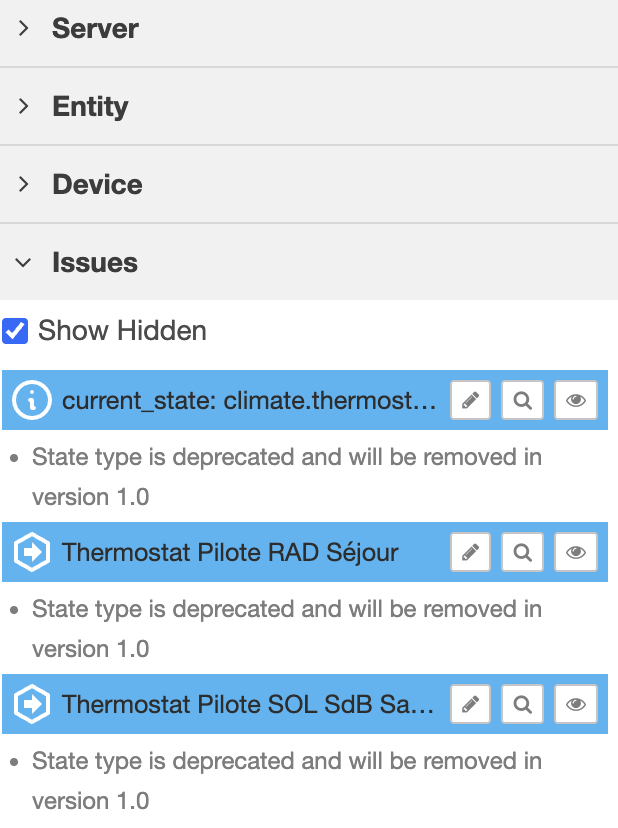Click info icon beside current_state climate.thermostat
The height and width of the screenshot is (828, 618).
pos(32,401)
